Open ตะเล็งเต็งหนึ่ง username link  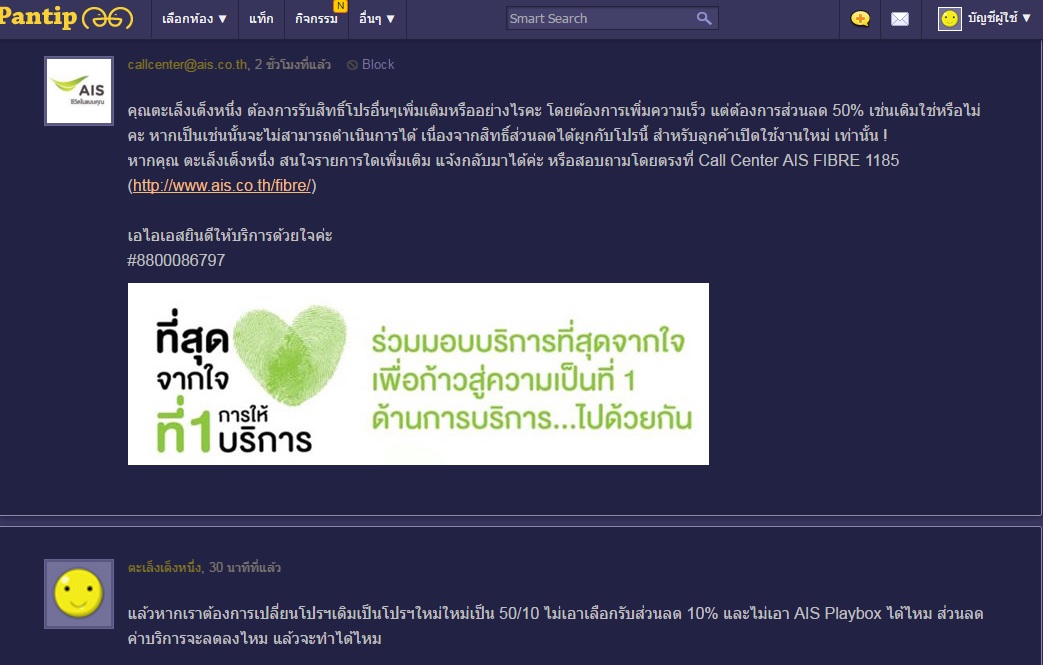164,567
